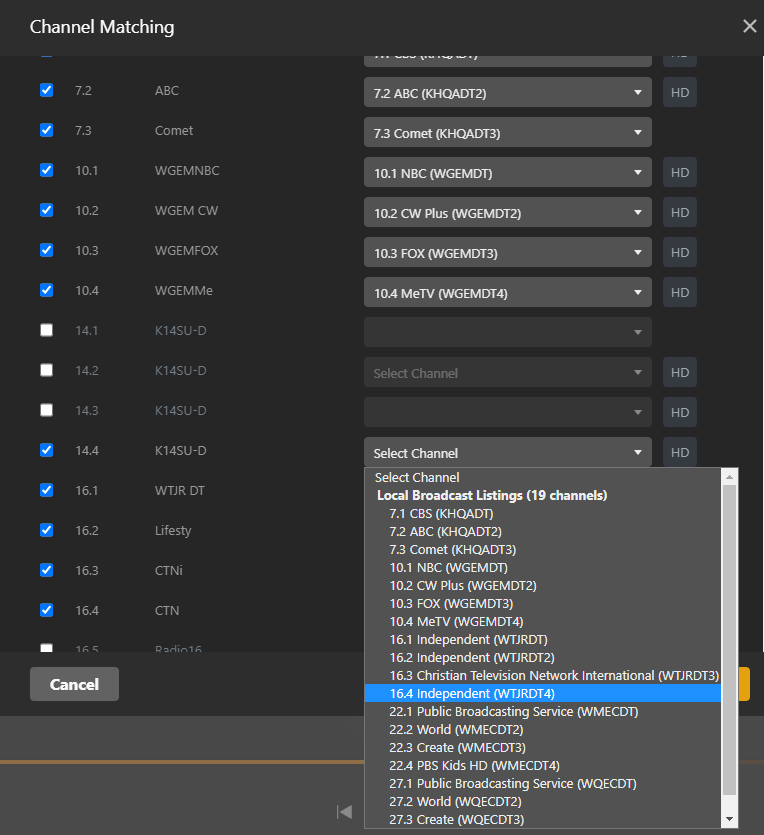The width and height of the screenshot is (764, 835).
Task: Select 16.1 Independent (WTJRDT) from list
Action: [x=543, y=640]
